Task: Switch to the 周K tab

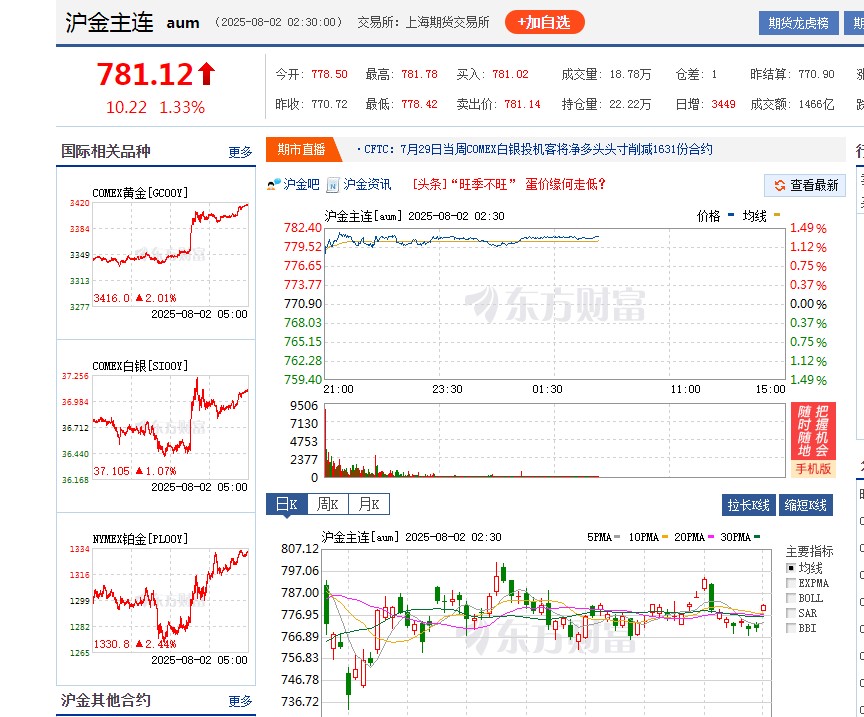Action: 328,505
